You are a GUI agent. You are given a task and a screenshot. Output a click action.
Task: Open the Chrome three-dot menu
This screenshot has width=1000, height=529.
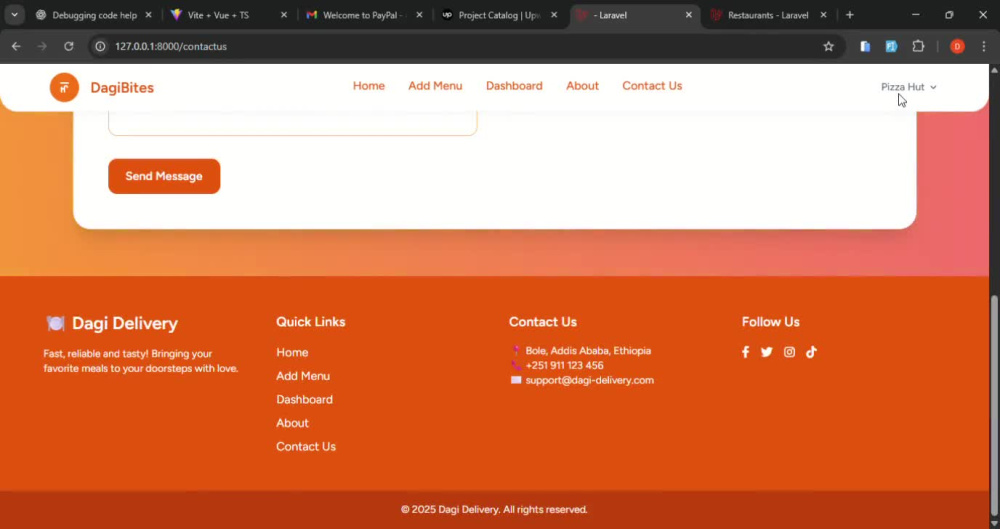coord(984,46)
